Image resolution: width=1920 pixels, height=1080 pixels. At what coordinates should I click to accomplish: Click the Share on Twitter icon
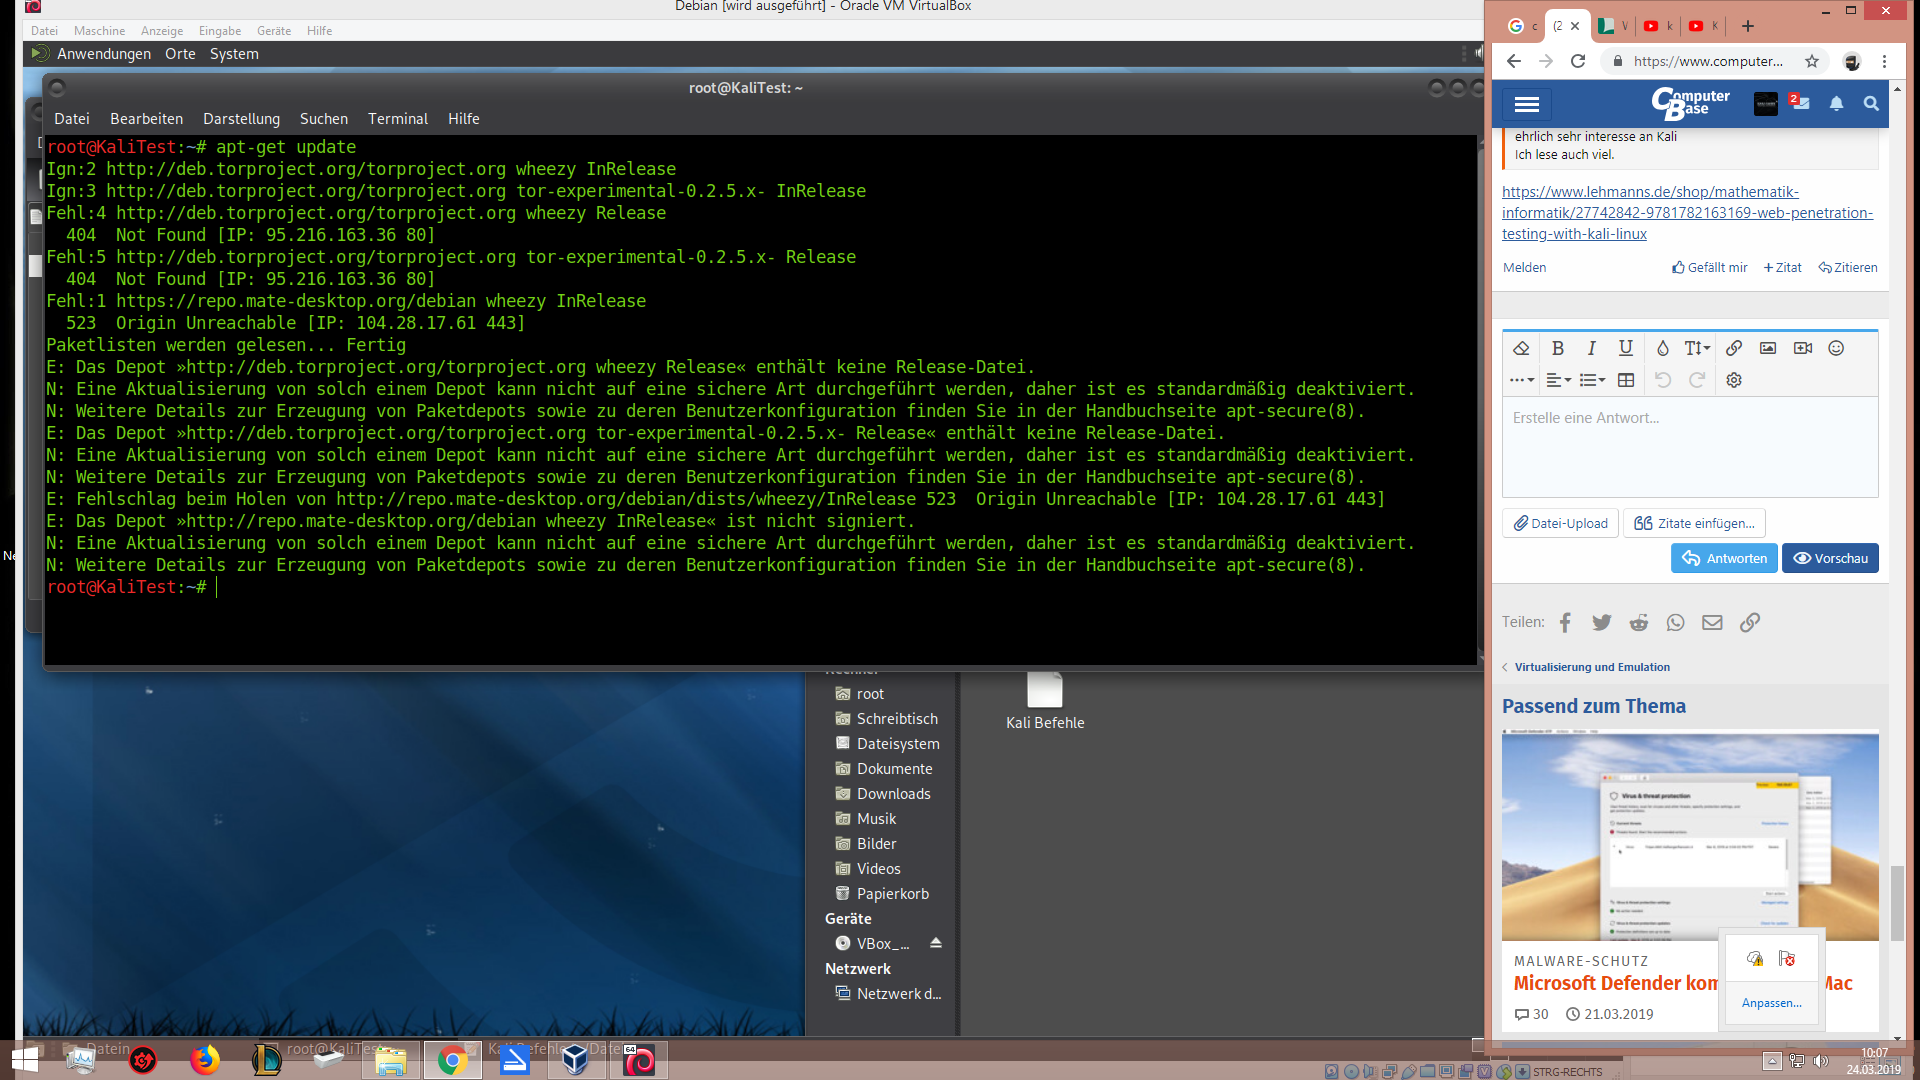click(x=1602, y=622)
